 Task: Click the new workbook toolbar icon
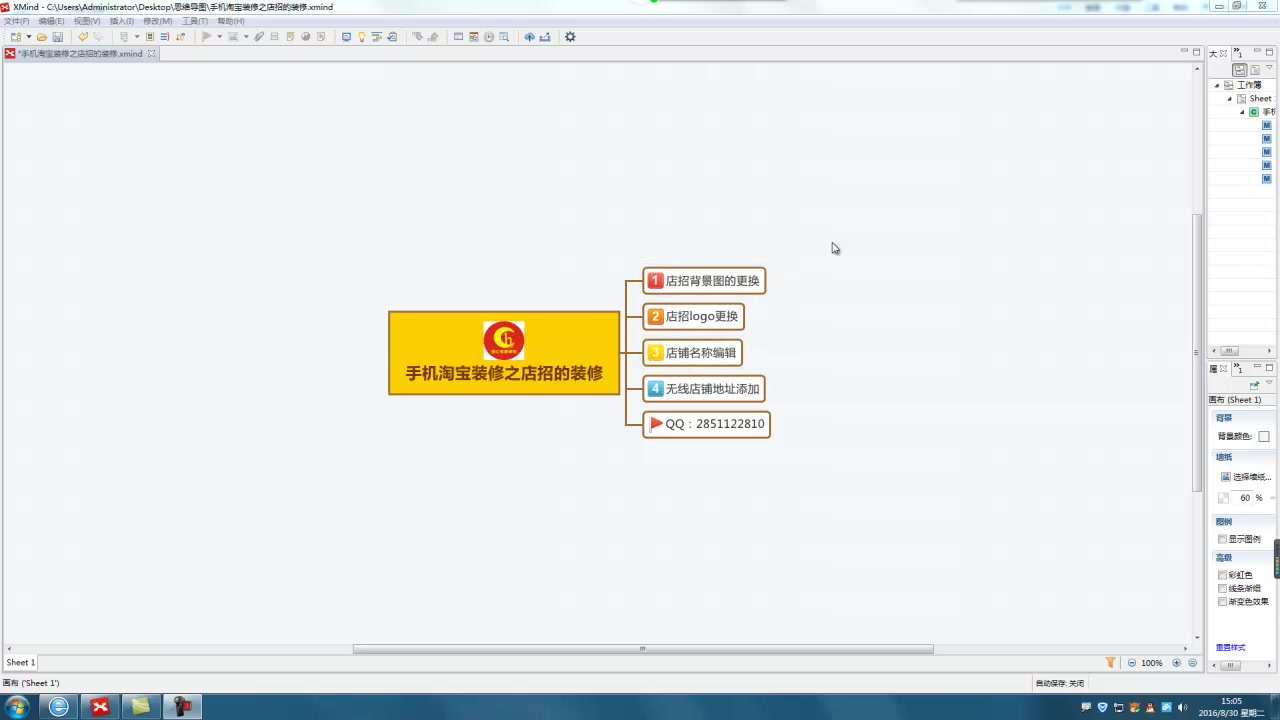(x=16, y=37)
